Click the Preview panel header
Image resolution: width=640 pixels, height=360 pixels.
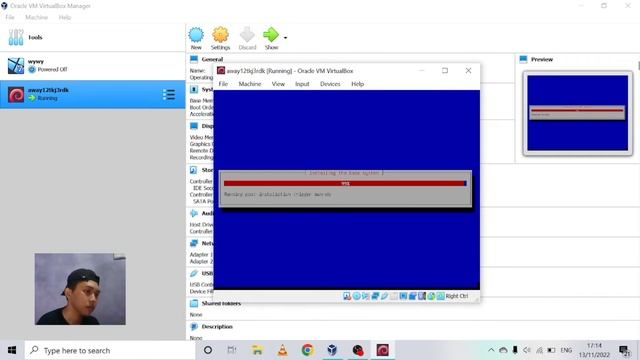point(542,59)
